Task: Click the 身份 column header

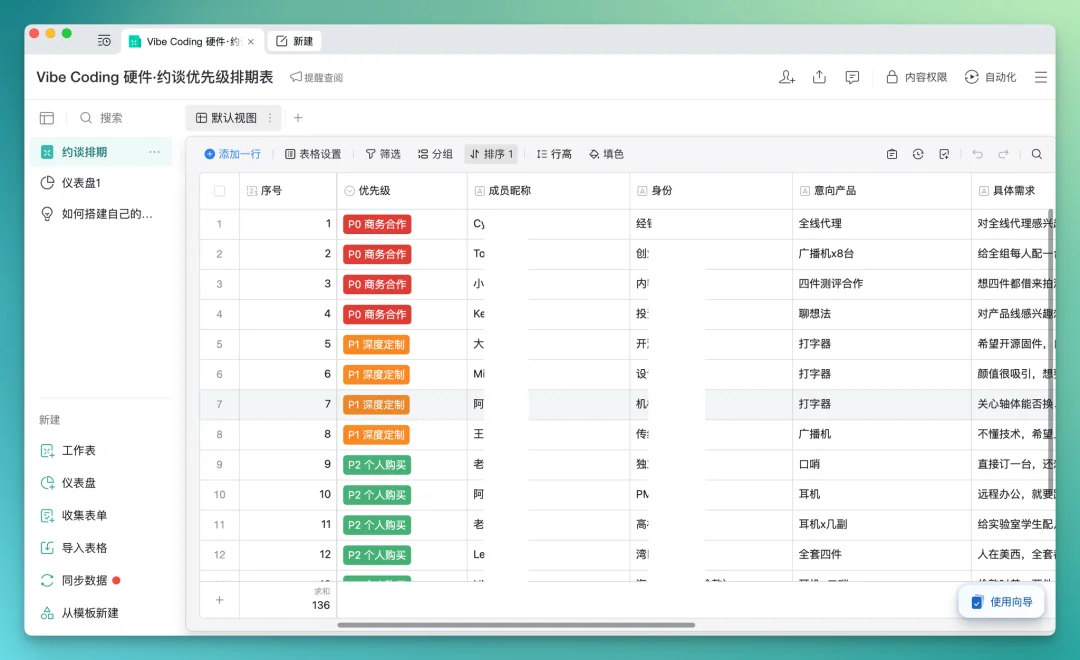Action: point(711,191)
